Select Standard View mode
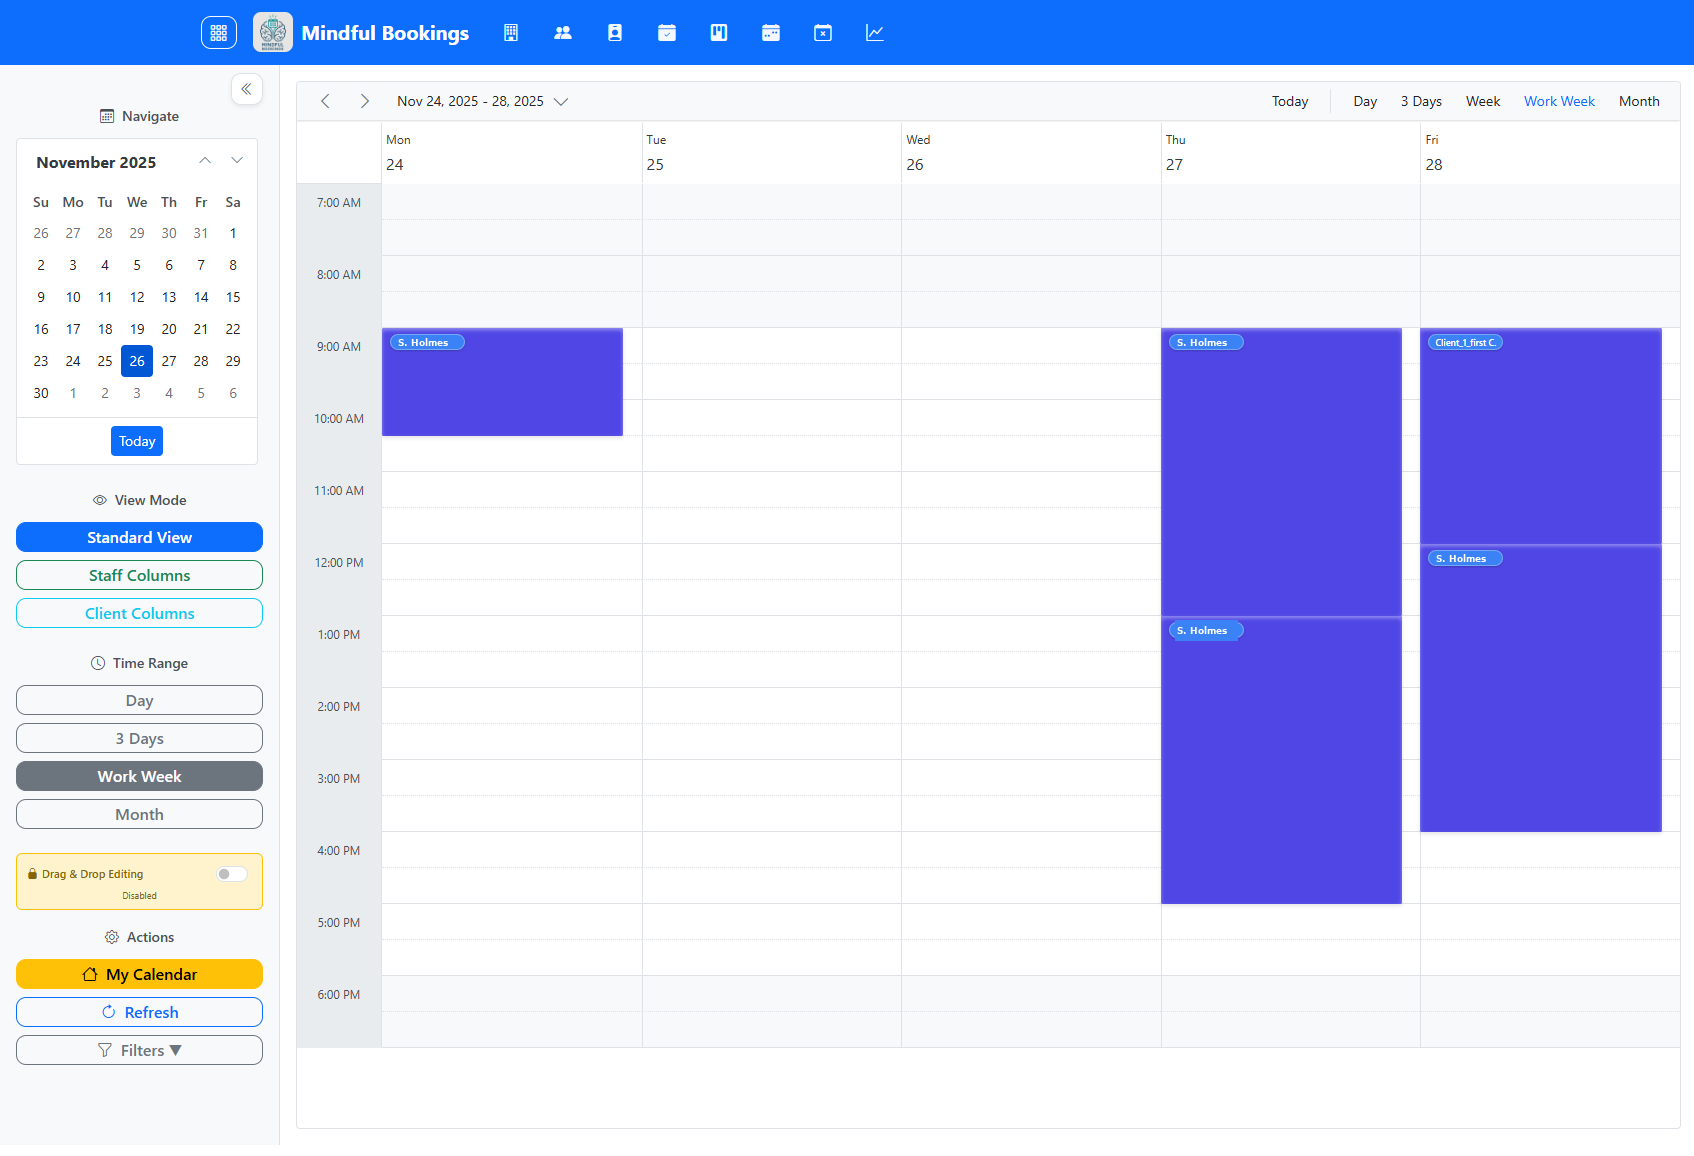Screen dimensions: 1694x1156 pos(139,537)
